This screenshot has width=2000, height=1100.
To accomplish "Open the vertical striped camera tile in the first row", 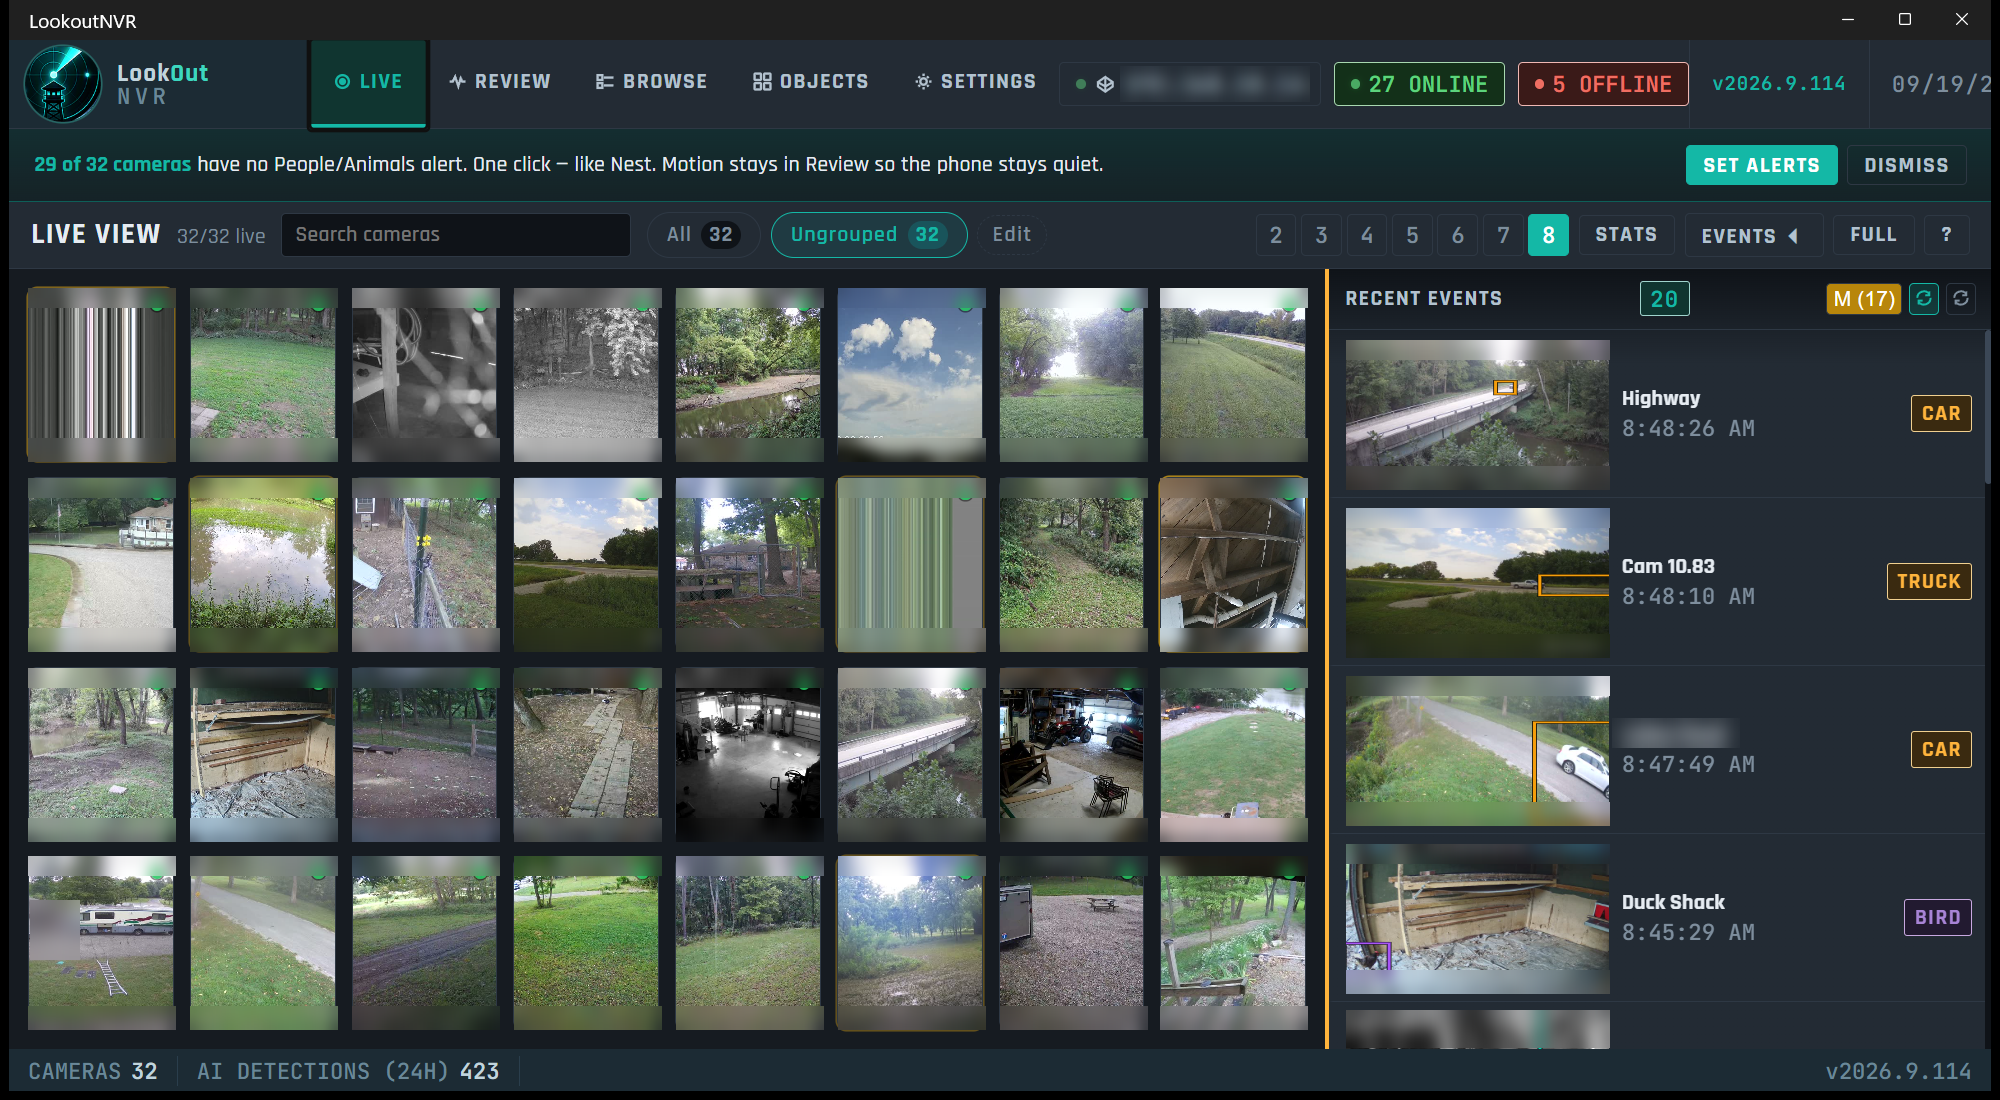I will click(101, 374).
